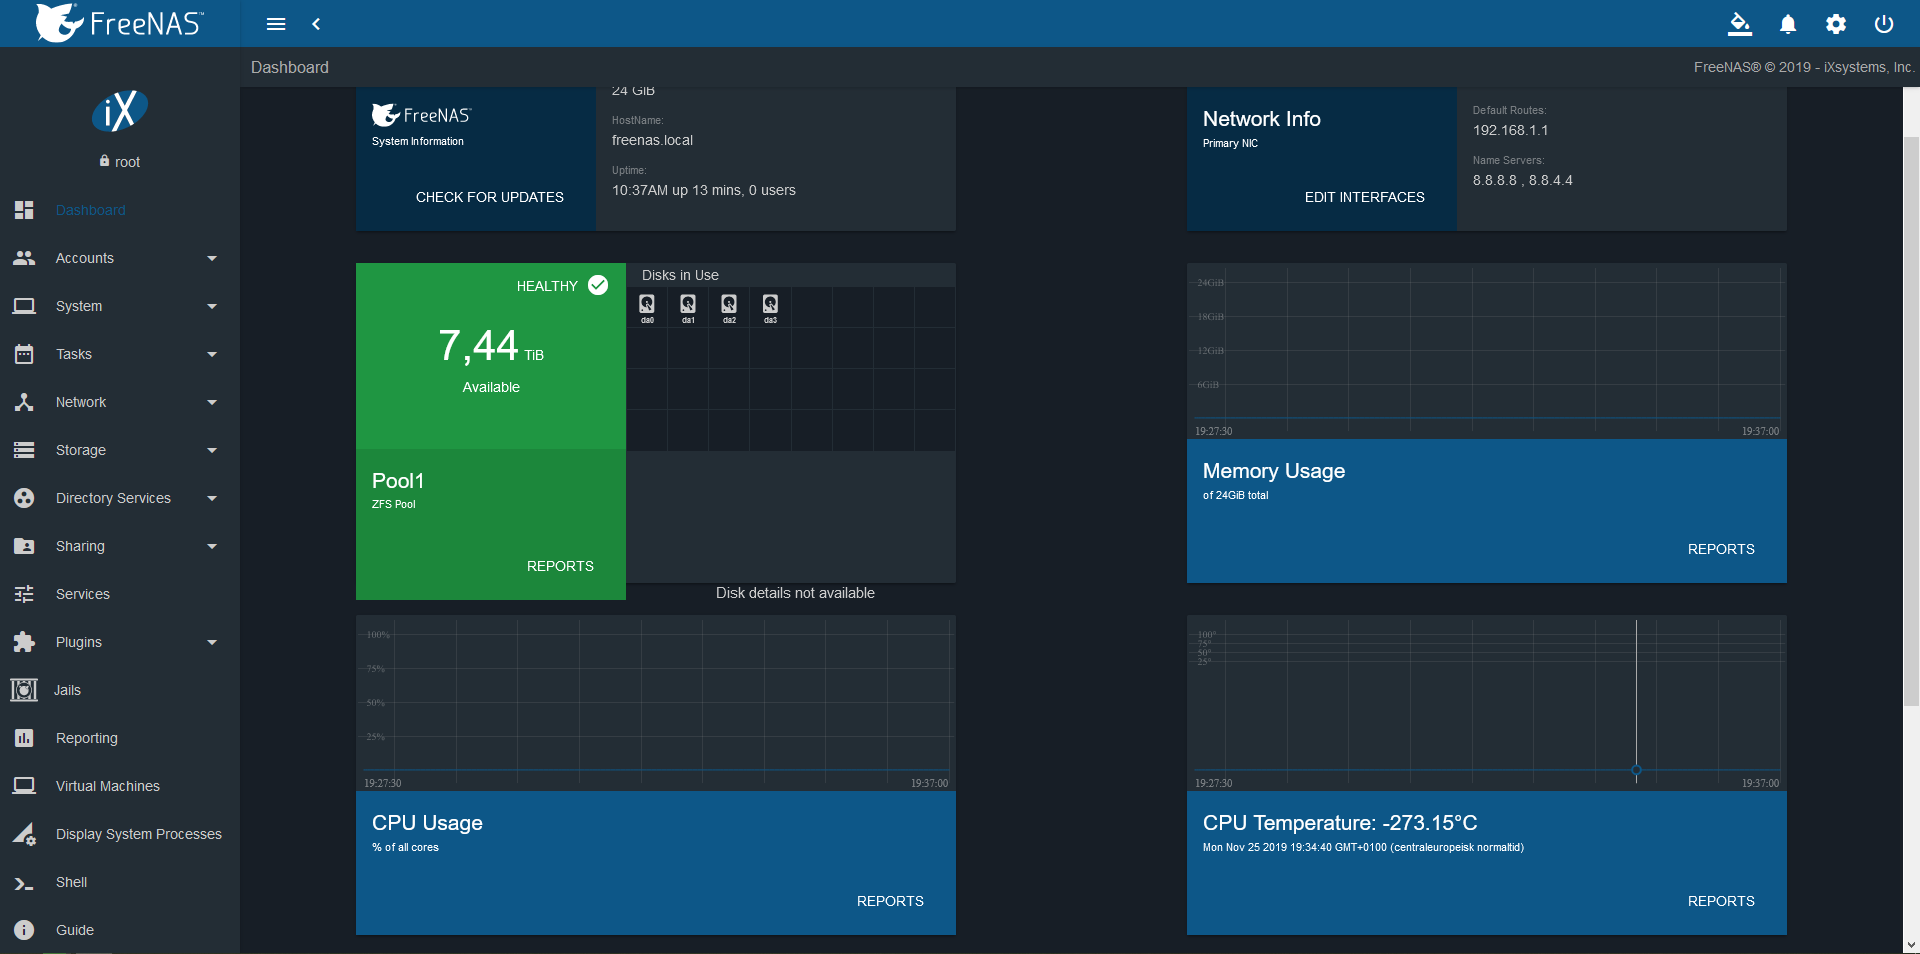Click the Storage stack icon

pos(24,450)
